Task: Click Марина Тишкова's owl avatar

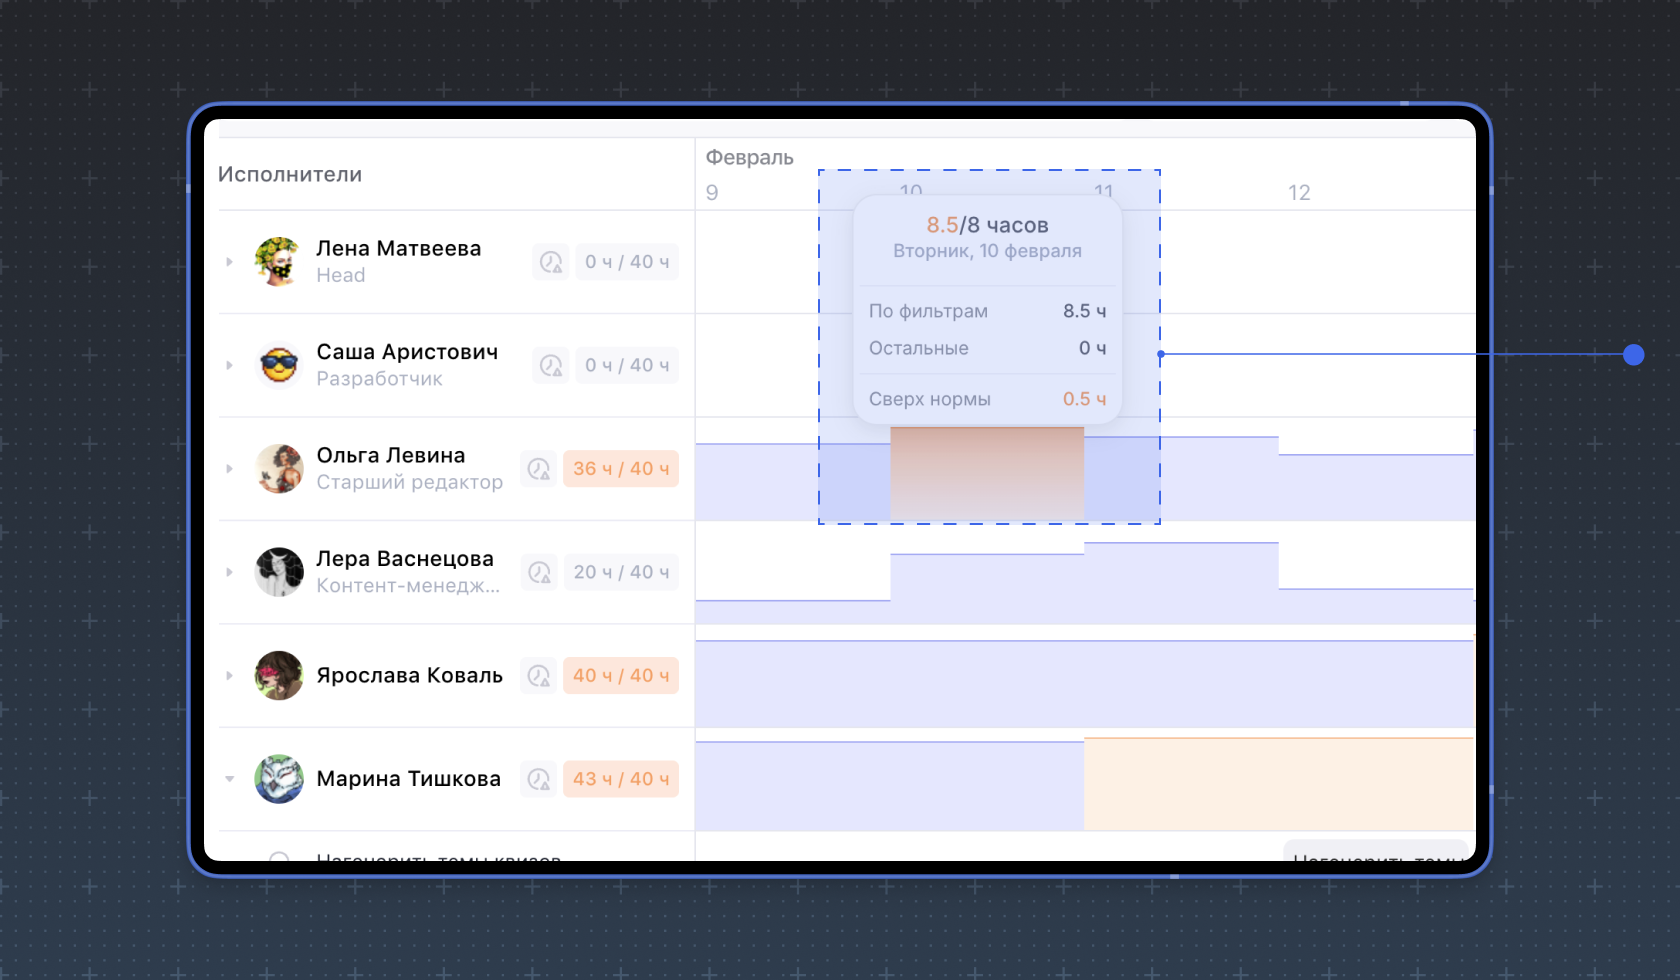Action: (x=279, y=779)
